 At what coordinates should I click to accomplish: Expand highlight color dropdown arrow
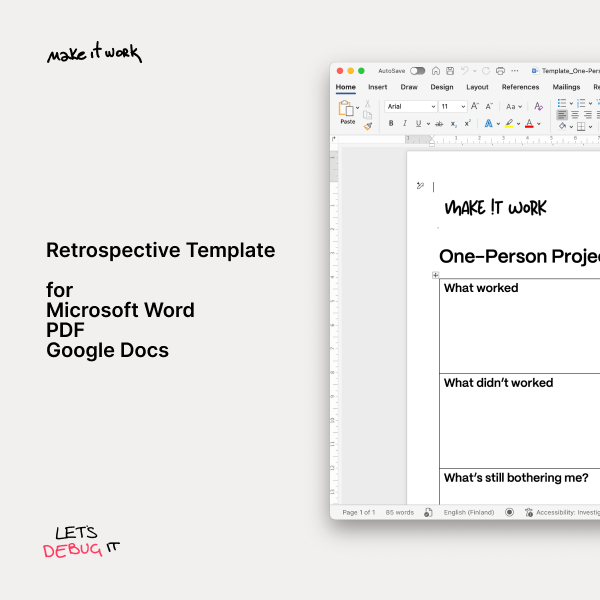(x=518, y=124)
